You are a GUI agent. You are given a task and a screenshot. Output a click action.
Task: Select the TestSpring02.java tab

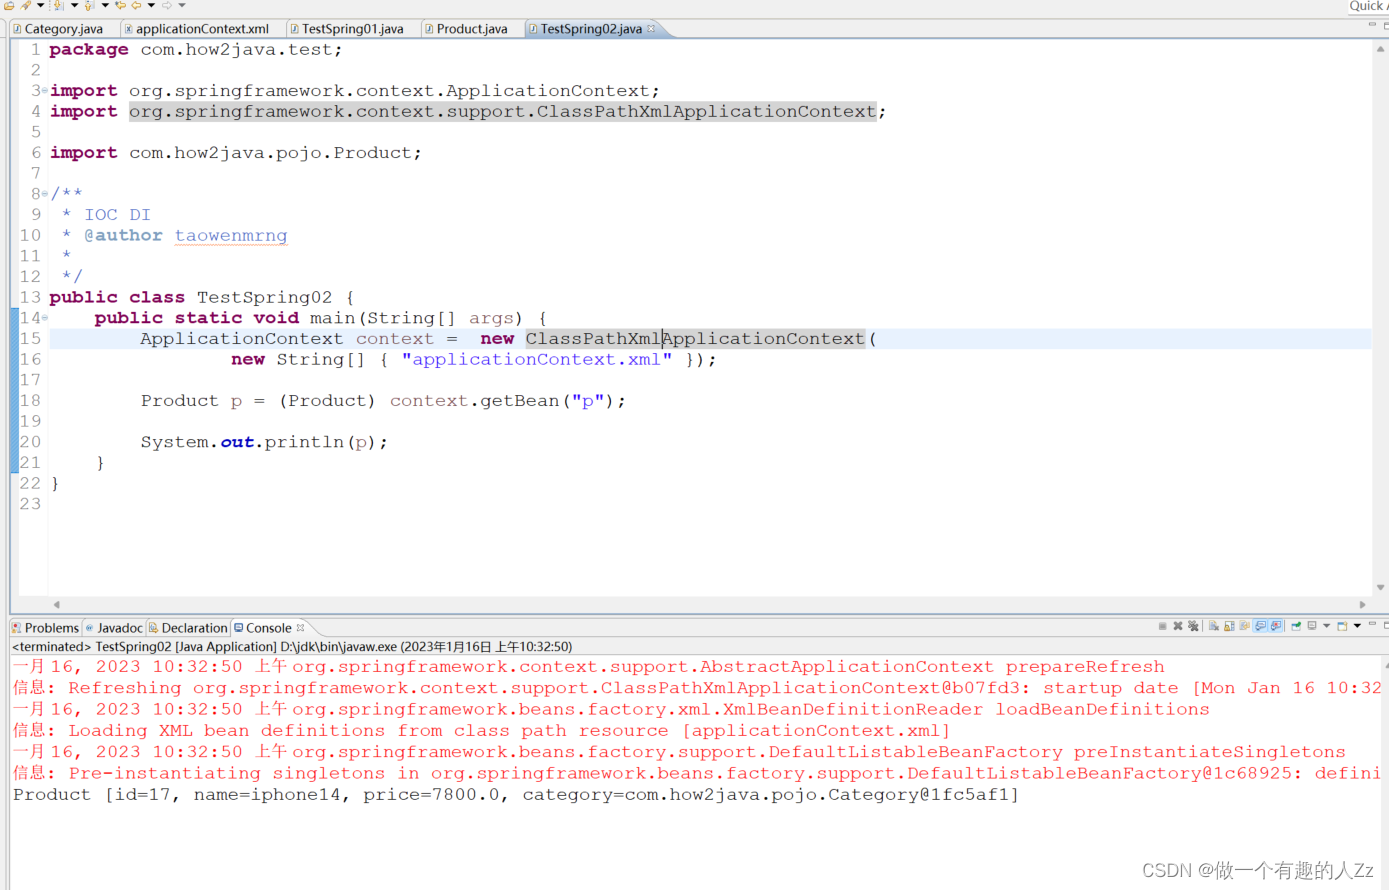[x=591, y=29]
